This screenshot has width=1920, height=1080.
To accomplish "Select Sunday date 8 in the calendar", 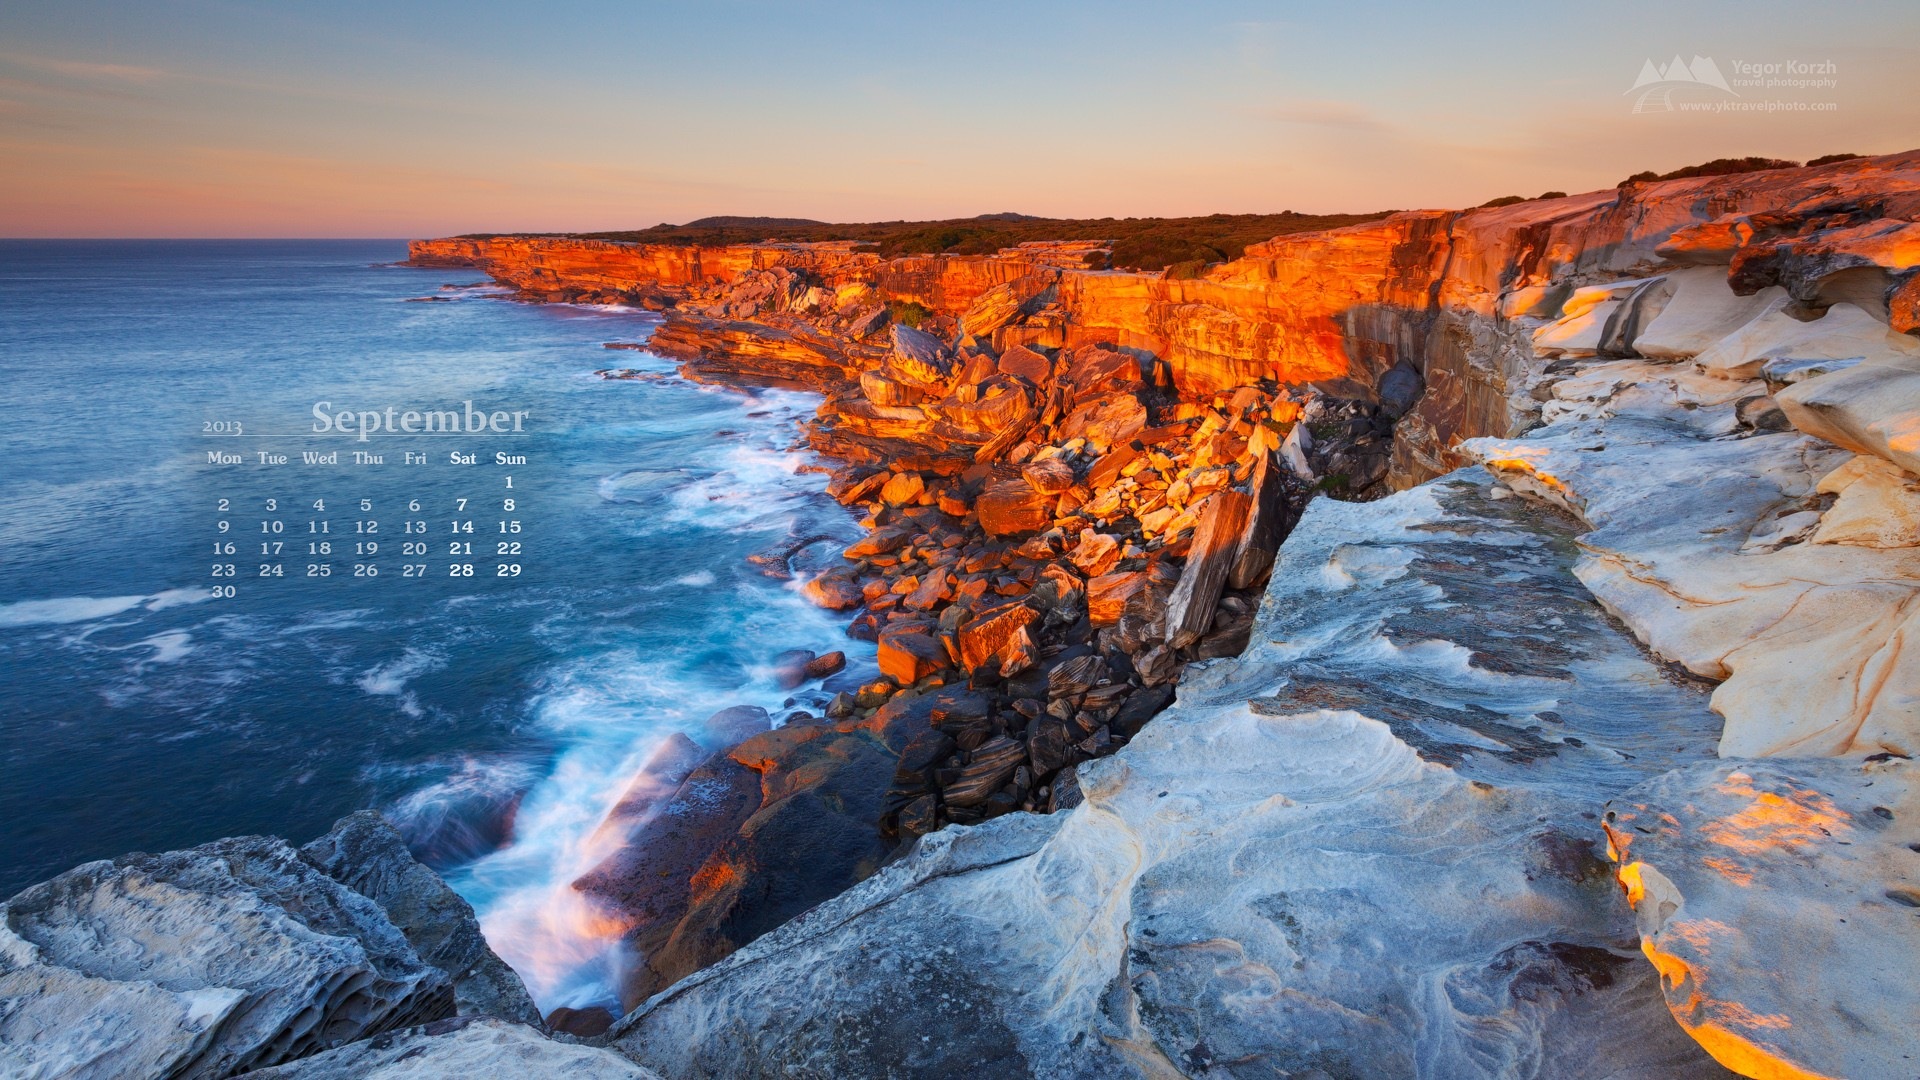I will 509,505.
